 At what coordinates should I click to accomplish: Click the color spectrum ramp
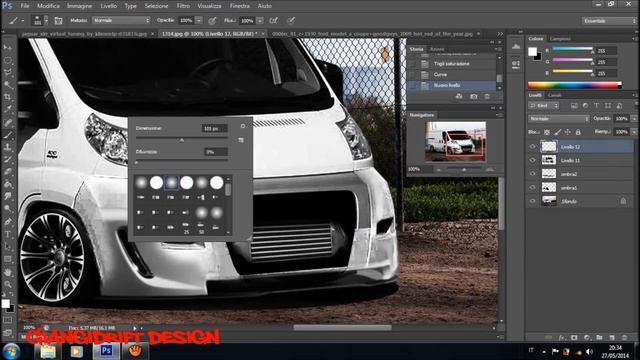574,85
